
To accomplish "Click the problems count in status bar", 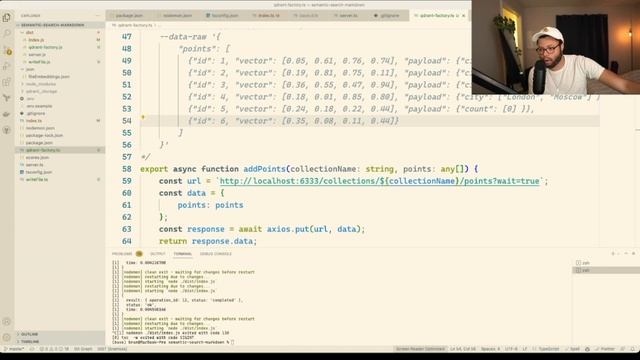I will pyautogui.click(x=54, y=349).
